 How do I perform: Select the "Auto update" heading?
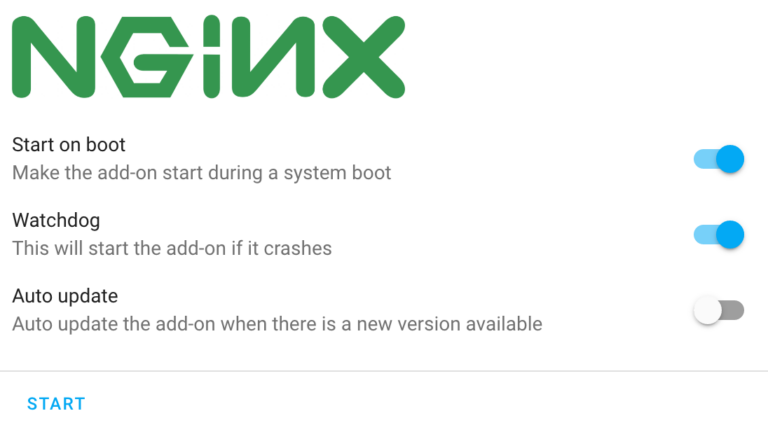(x=65, y=296)
